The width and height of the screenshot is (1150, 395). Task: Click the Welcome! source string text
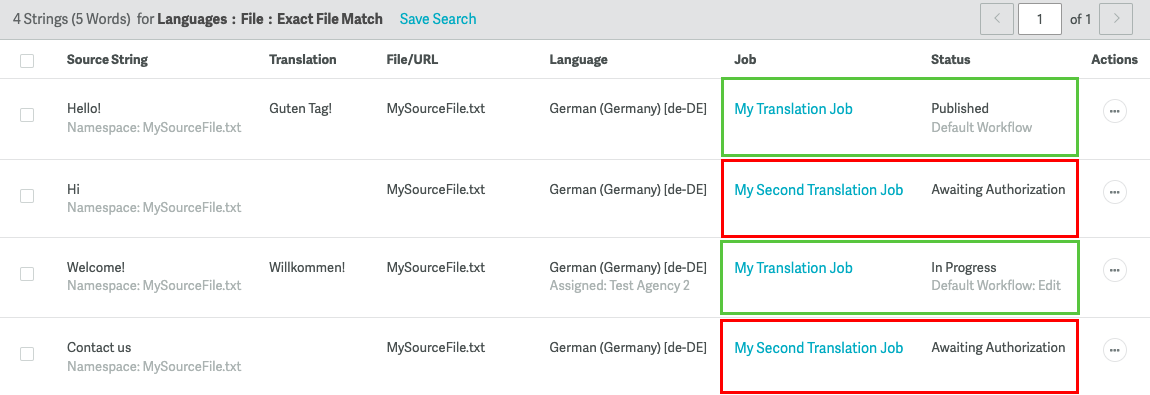pos(95,267)
